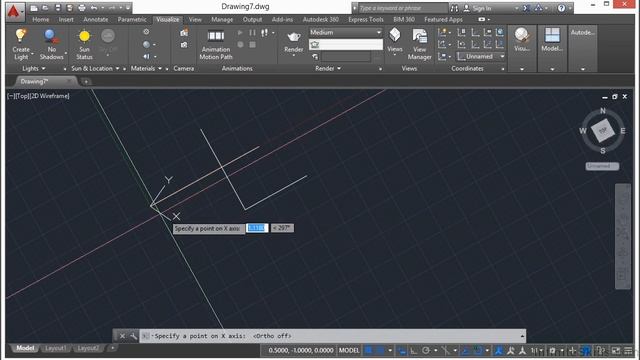Viewport: 640px width, 360px height.
Task: Switch to the Parametric ribbon tab
Action: point(132,20)
